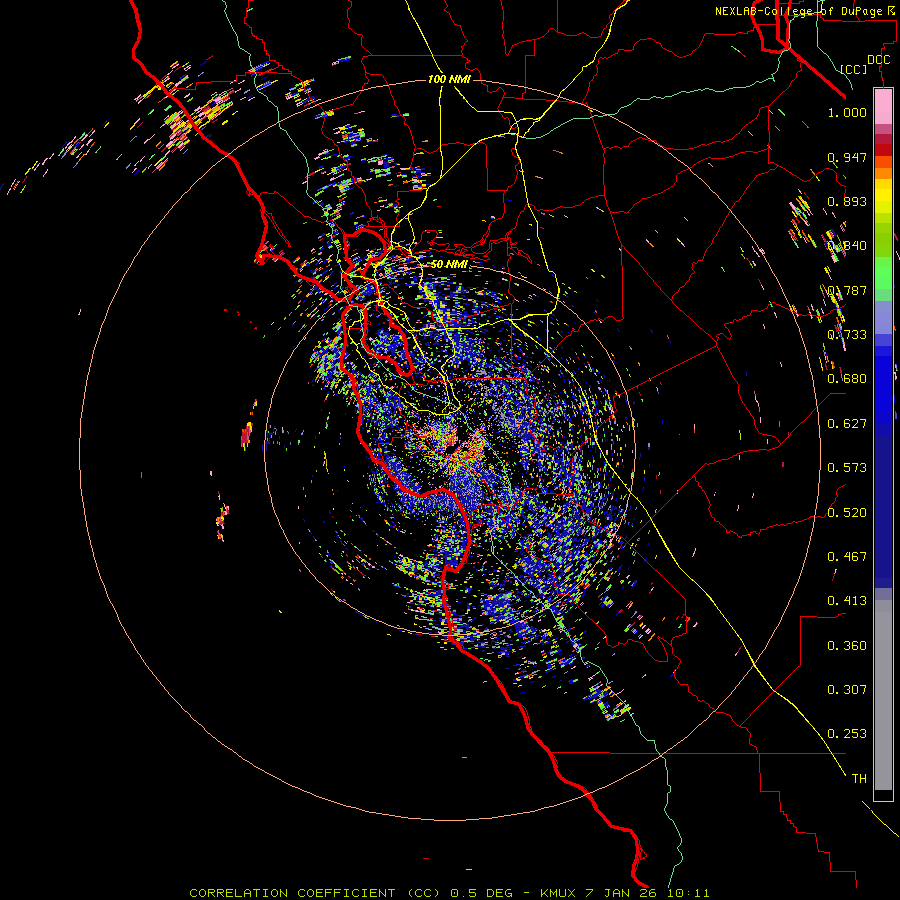This screenshot has width=900, height=900.
Task: Click the 0.893 scale value
Action: click(847, 201)
